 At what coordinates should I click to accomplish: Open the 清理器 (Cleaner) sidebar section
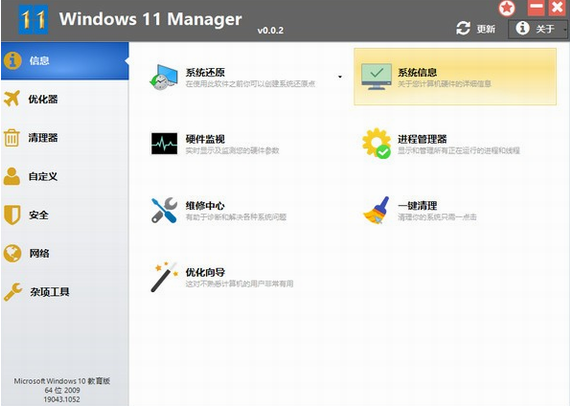[65, 138]
